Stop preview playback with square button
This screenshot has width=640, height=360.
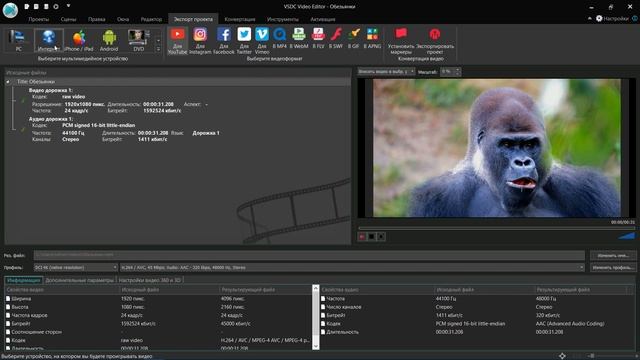371,237
